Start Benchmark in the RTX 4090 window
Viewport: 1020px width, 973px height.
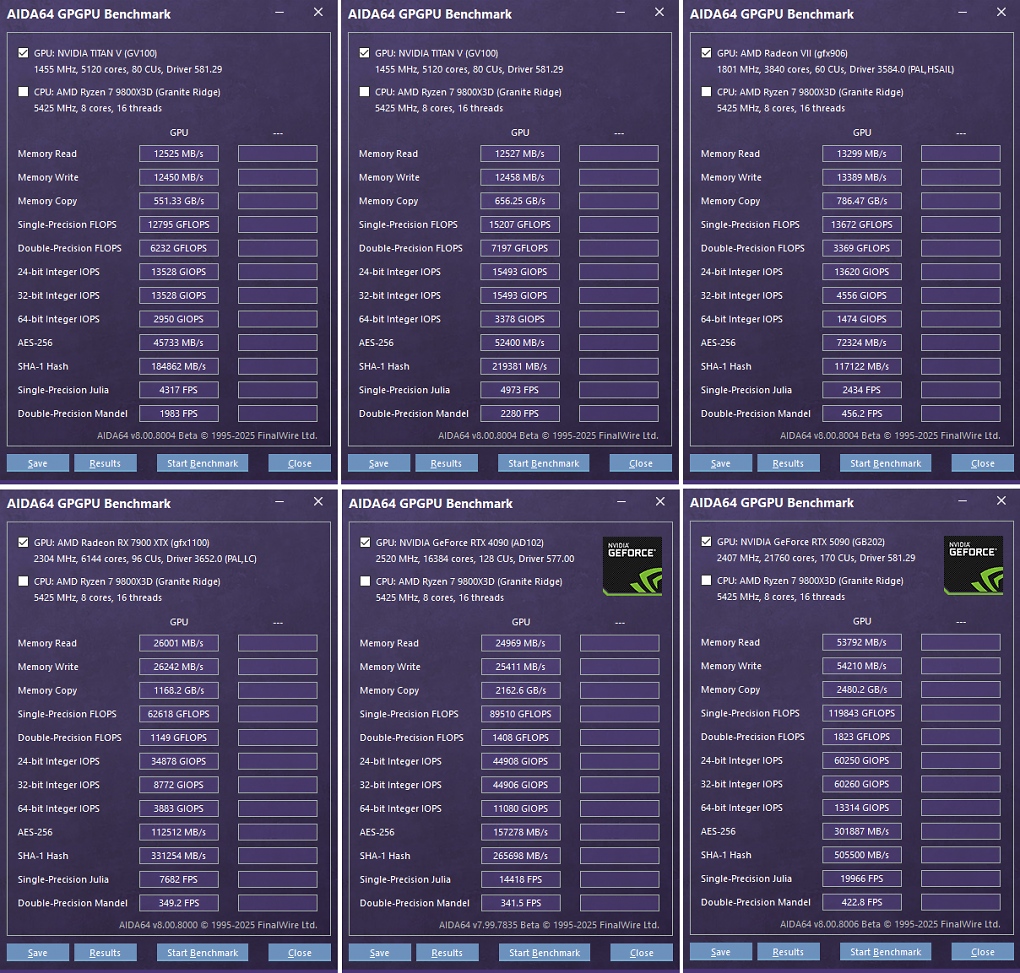click(544, 952)
